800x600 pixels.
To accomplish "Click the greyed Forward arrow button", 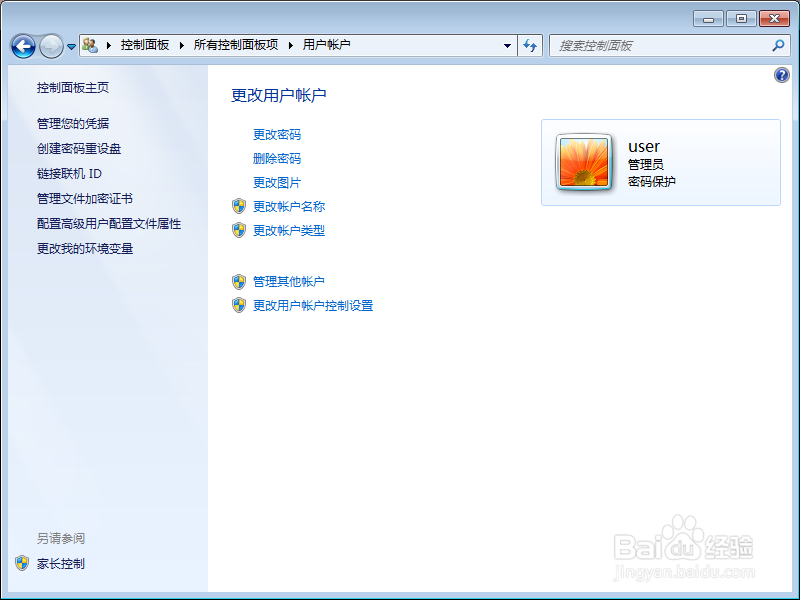I will coord(51,46).
